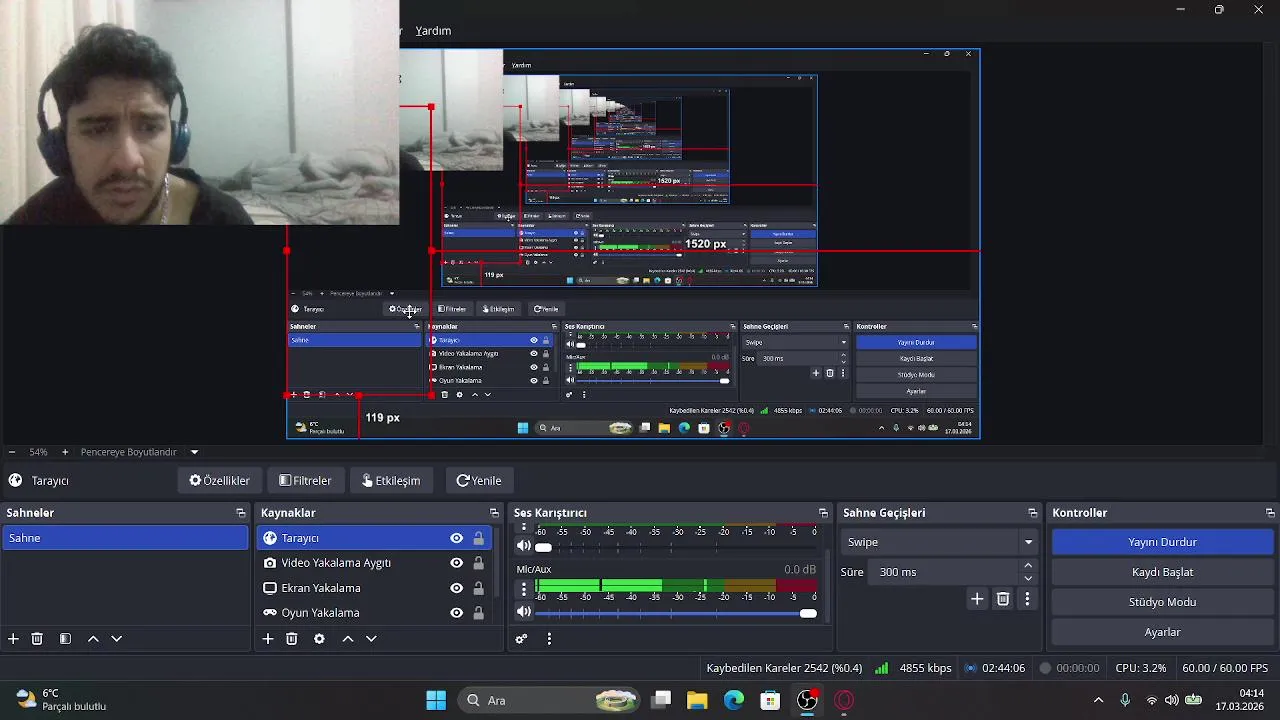Screen dimensions: 1280x720
Task: Select the Sahne scene
Action: click(x=125, y=538)
